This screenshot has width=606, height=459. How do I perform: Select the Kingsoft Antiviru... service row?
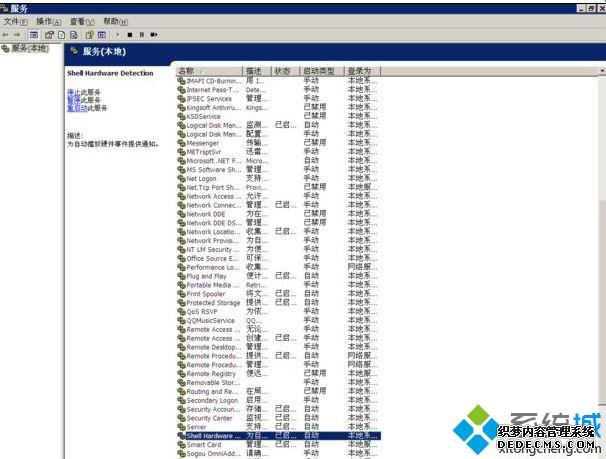[x=279, y=107]
